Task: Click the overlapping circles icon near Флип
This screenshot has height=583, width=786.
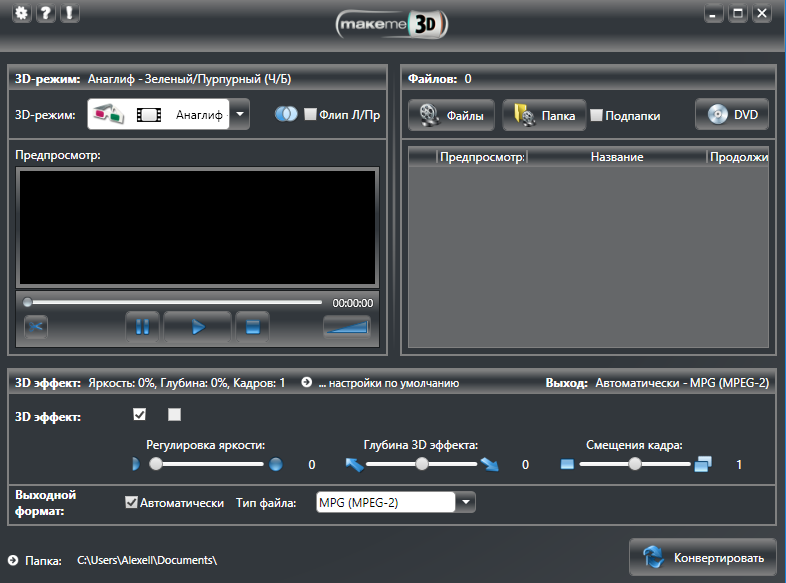Action: (286, 115)
